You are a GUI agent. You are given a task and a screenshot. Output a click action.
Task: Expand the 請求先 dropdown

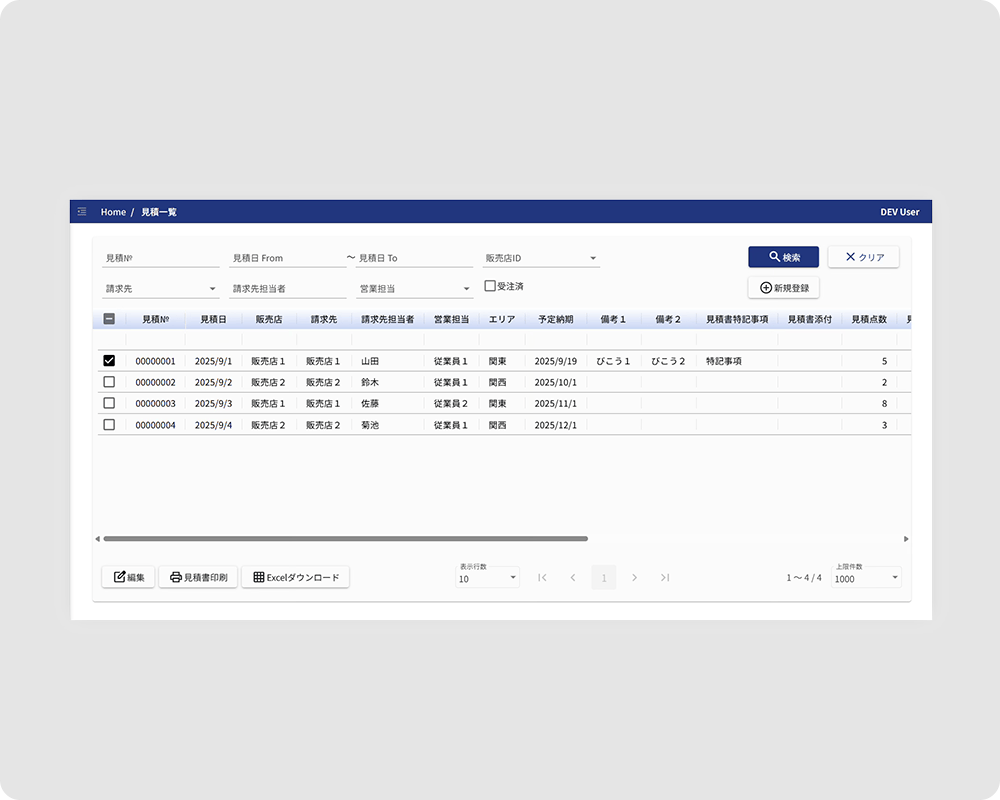(160, 289)
